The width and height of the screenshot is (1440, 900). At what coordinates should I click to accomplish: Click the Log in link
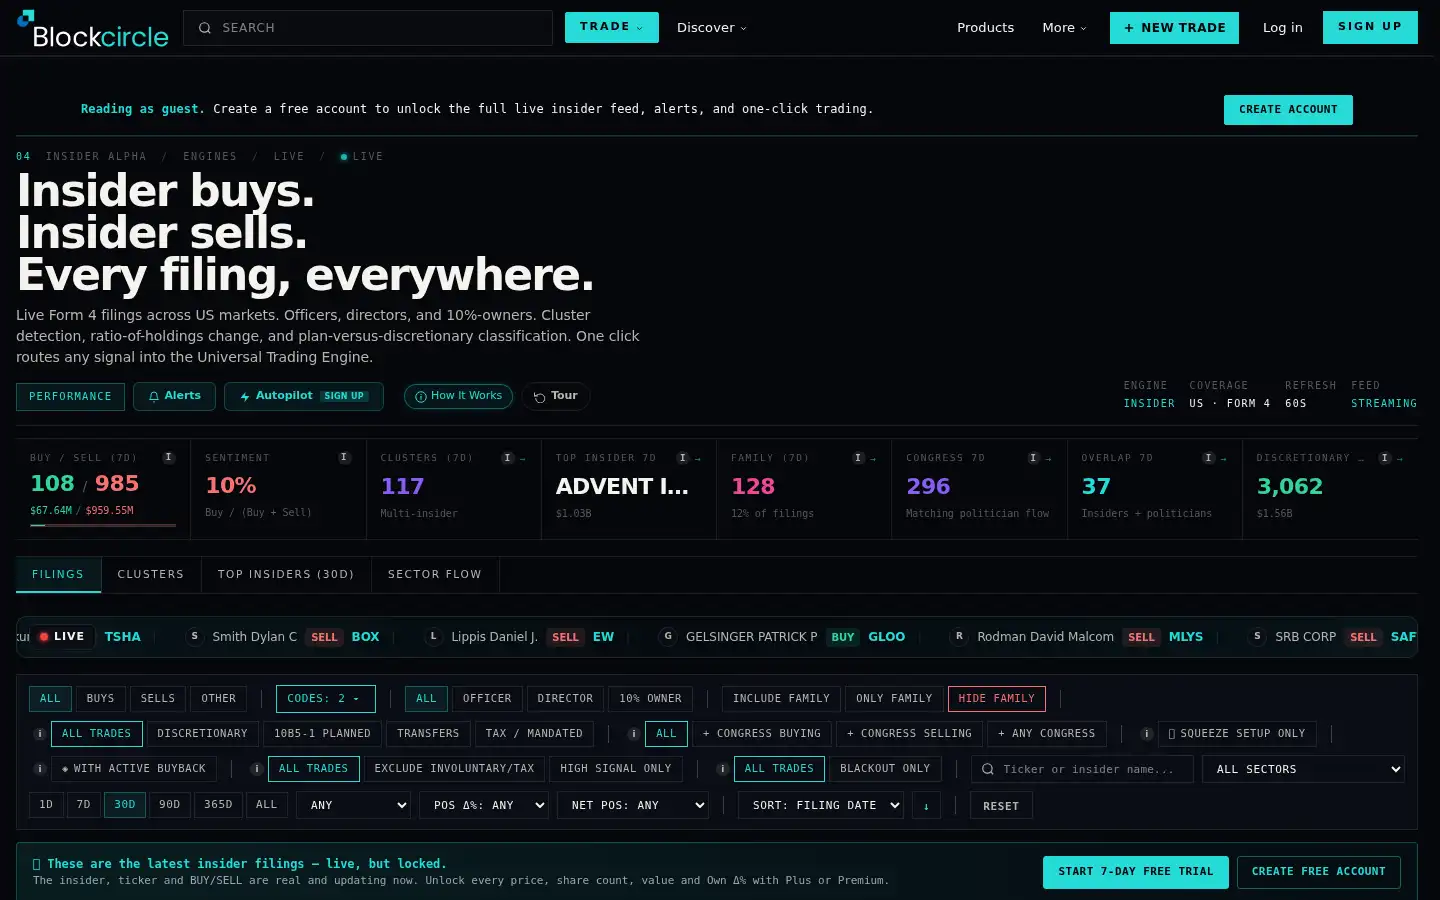[1282, 28]
